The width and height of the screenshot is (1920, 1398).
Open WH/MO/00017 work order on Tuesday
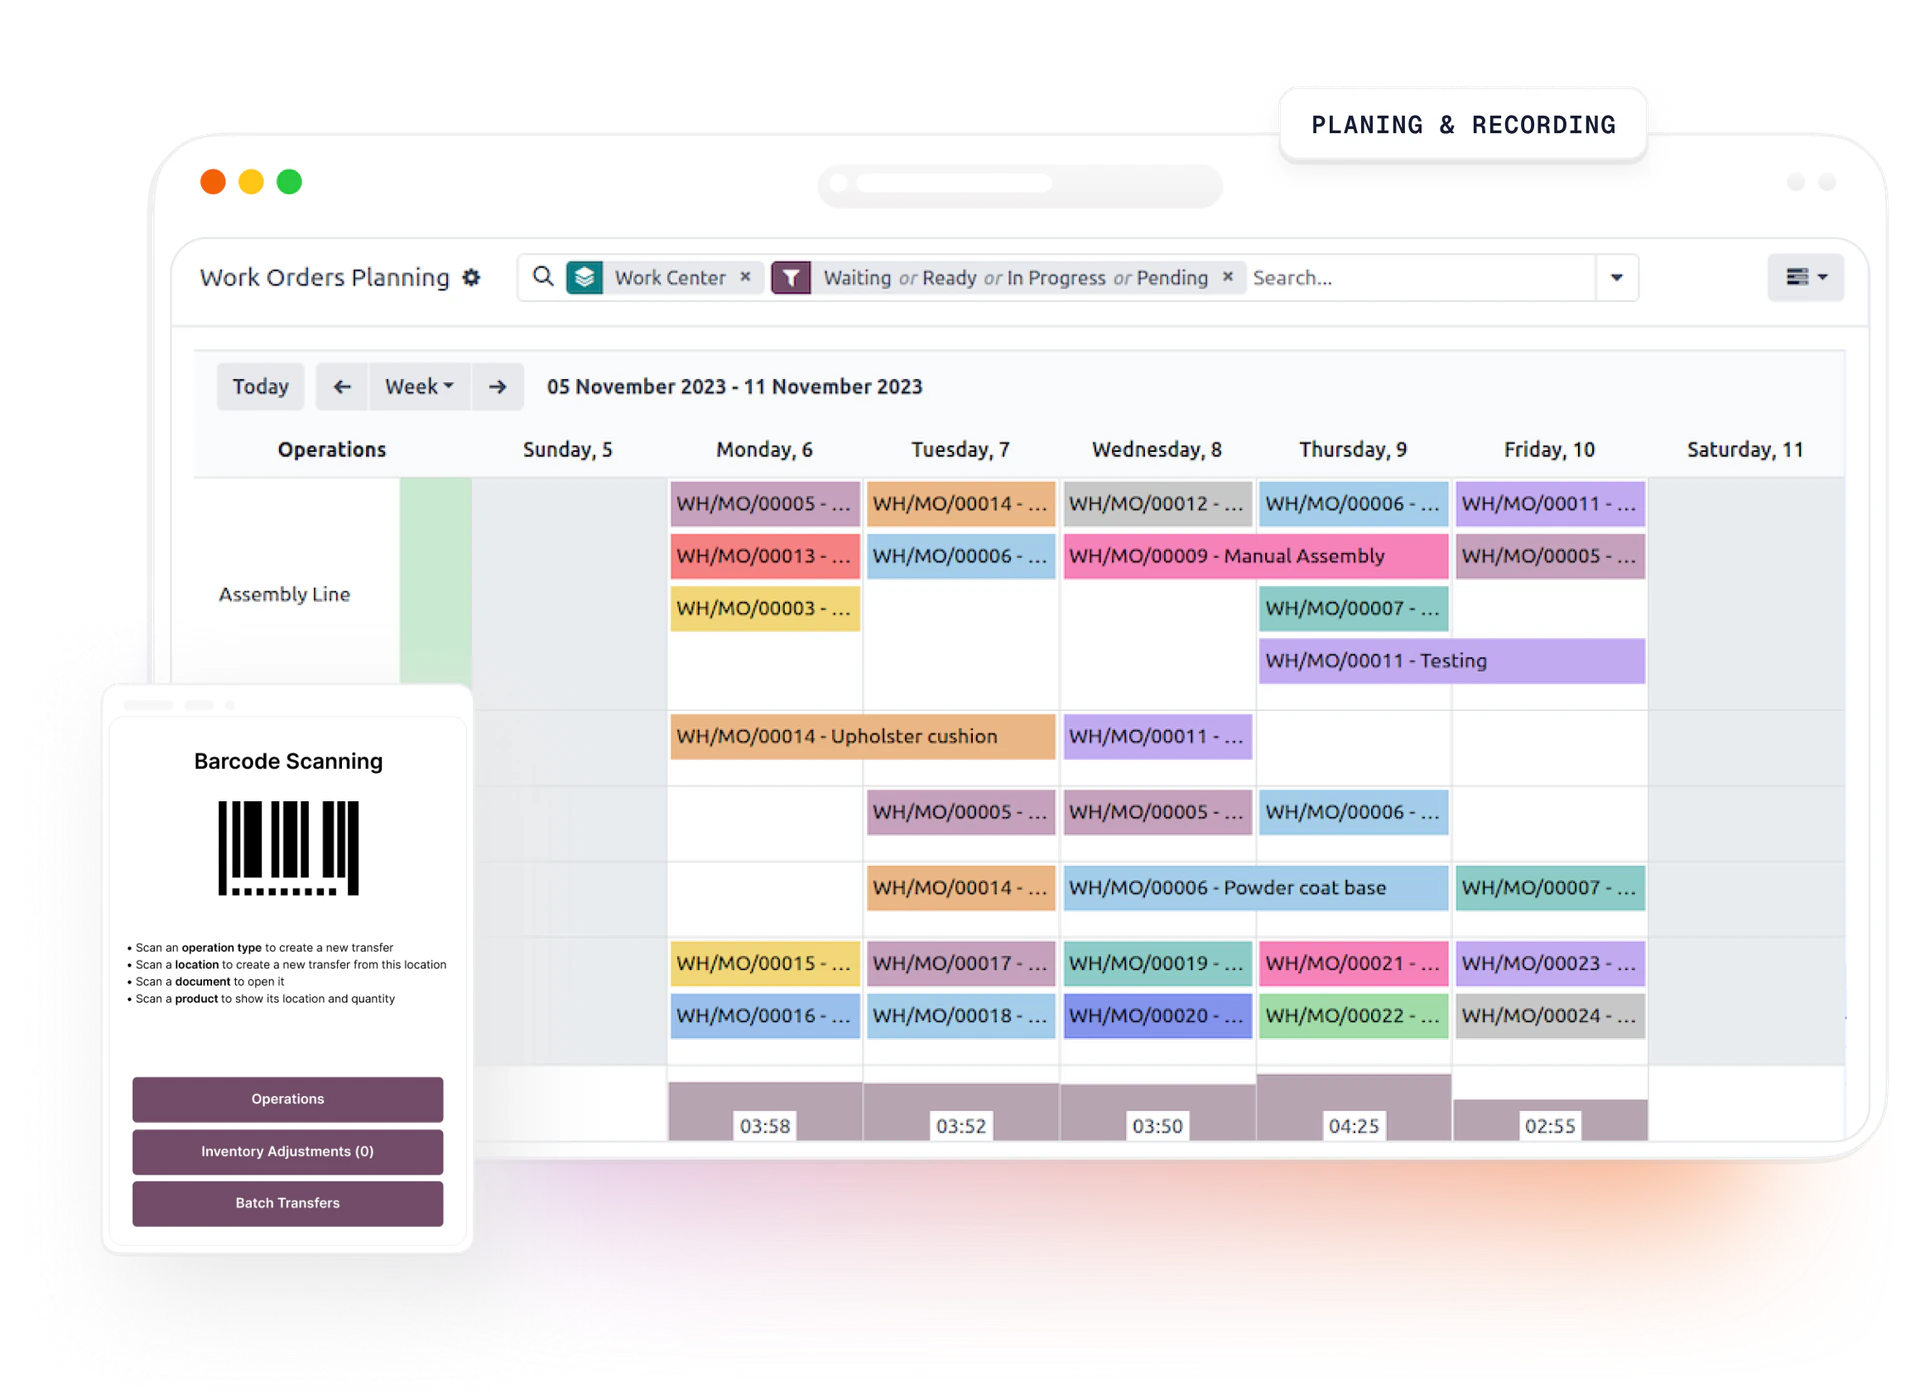click(x=960, y=964)
